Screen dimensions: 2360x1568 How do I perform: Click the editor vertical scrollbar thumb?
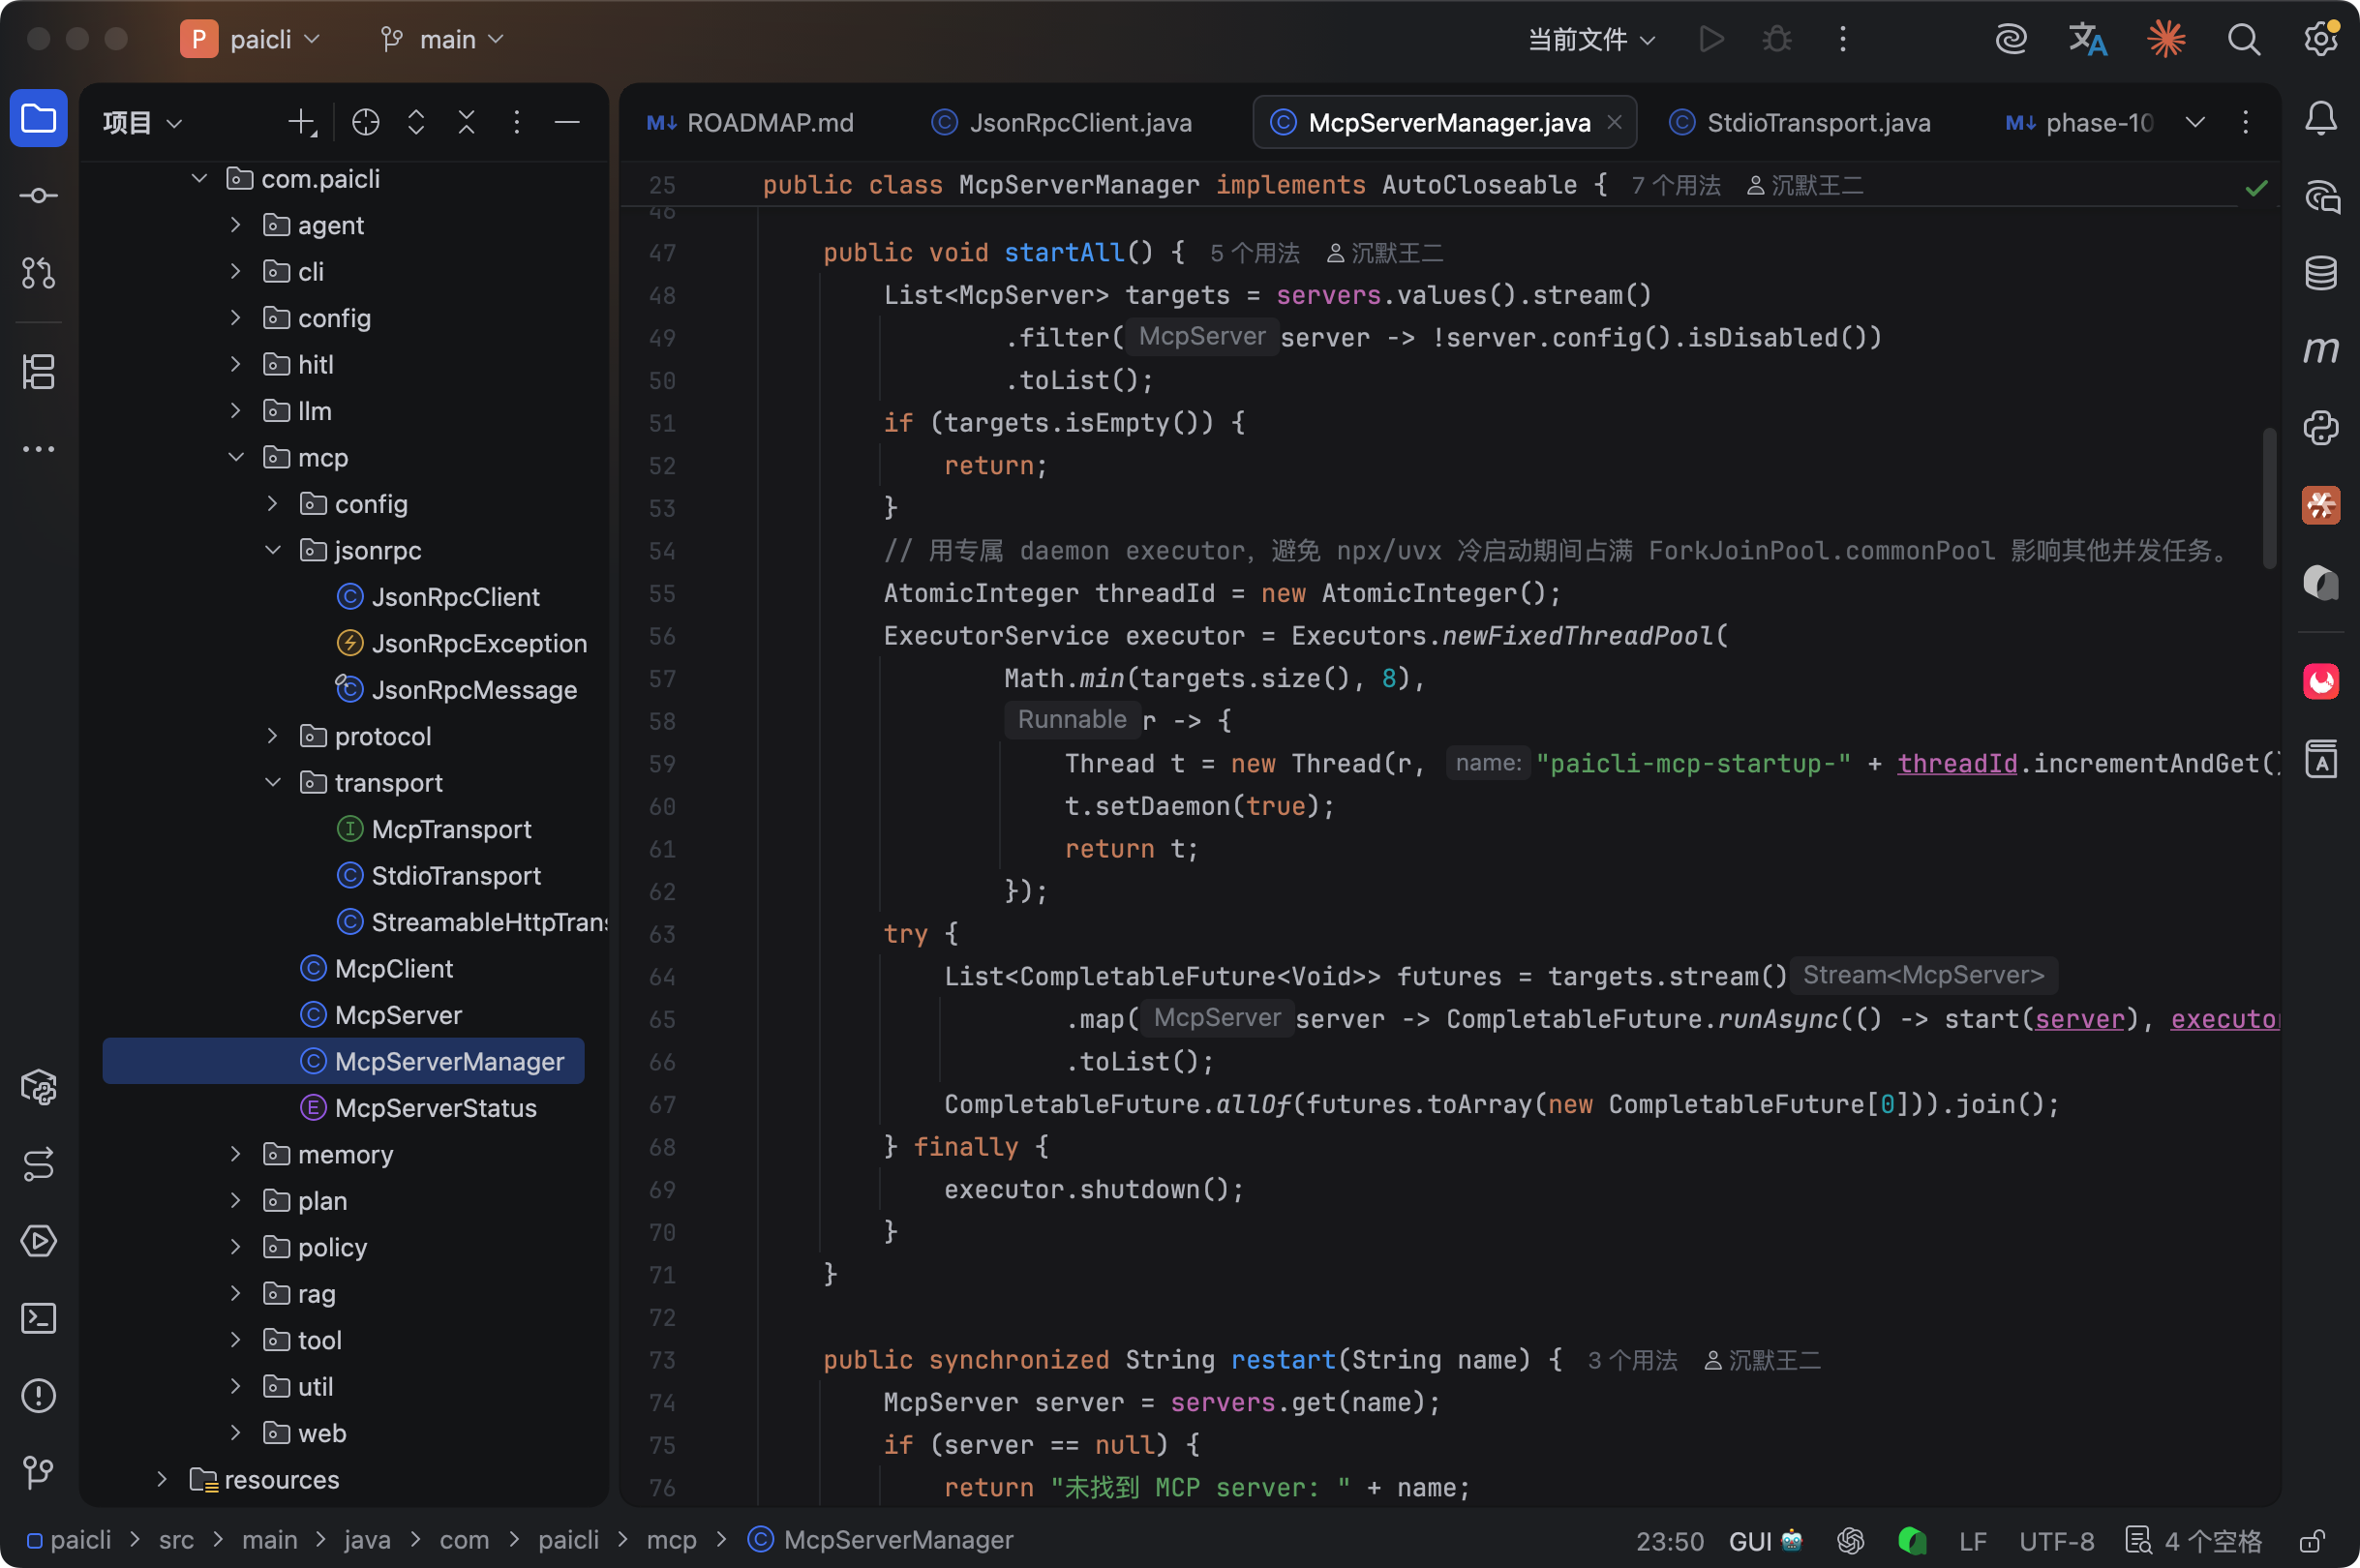coord(2269,498)
